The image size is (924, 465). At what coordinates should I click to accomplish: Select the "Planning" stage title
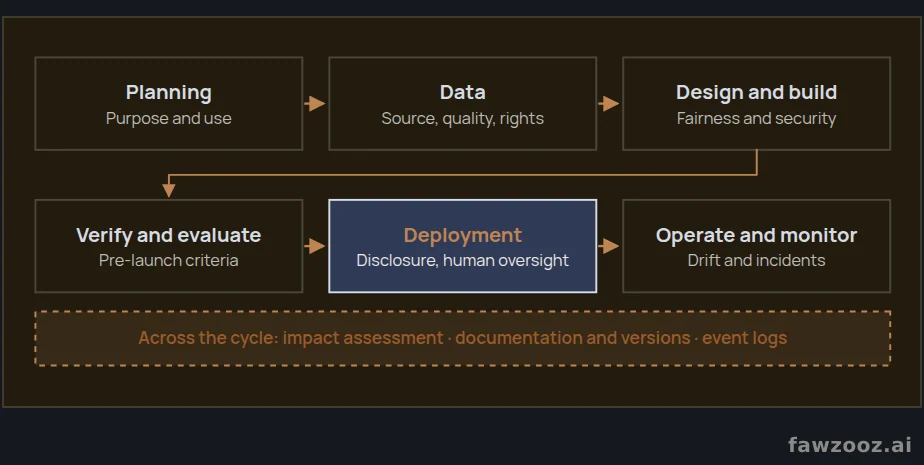click(169, 93)
